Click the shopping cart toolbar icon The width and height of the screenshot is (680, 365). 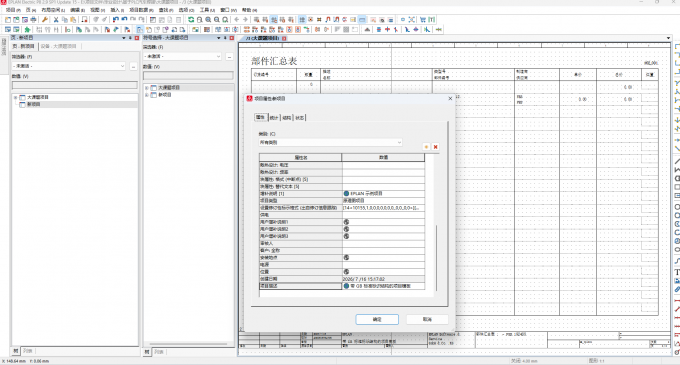[x=423, y=20]
